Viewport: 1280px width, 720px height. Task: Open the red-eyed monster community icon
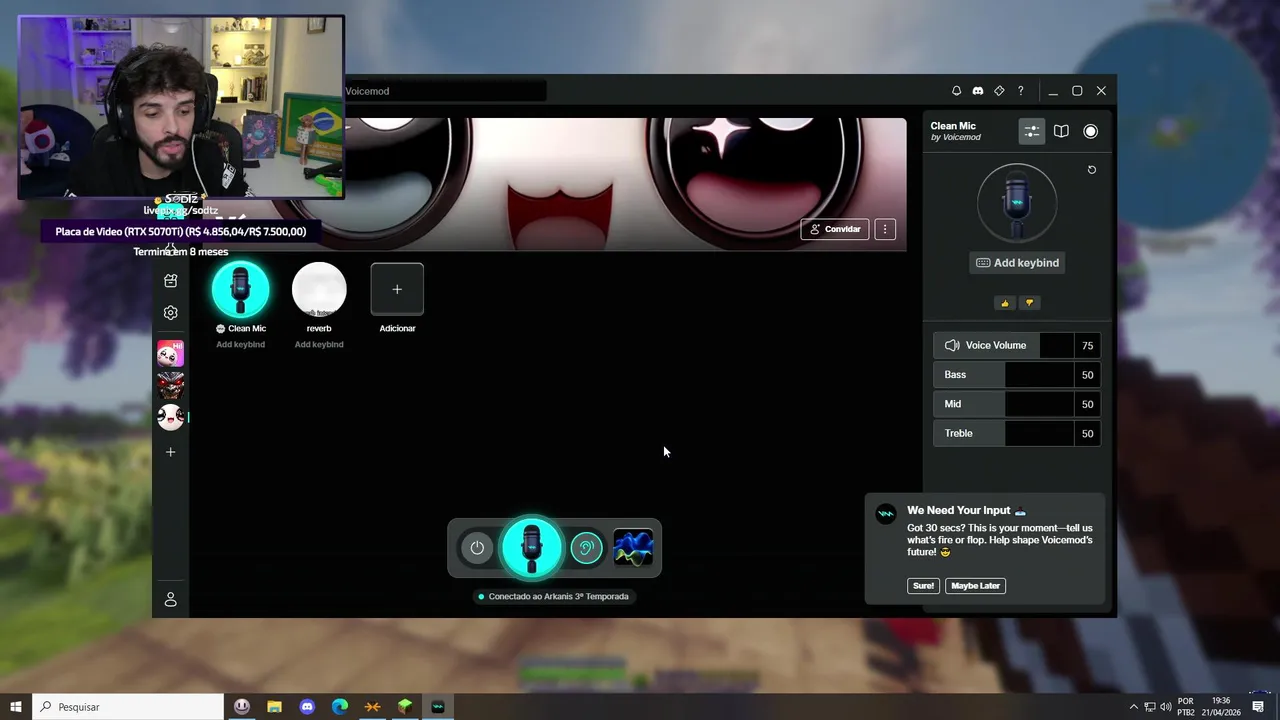click(x=171, y=385)
